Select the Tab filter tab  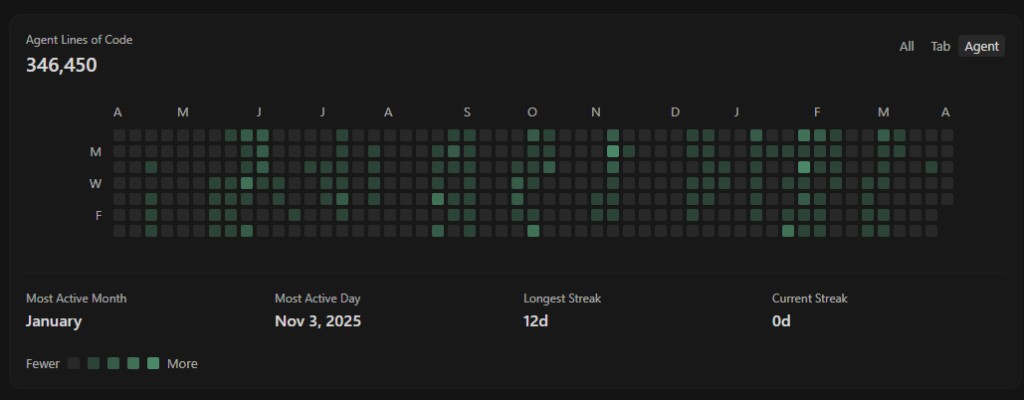click(x=940, y=46)
